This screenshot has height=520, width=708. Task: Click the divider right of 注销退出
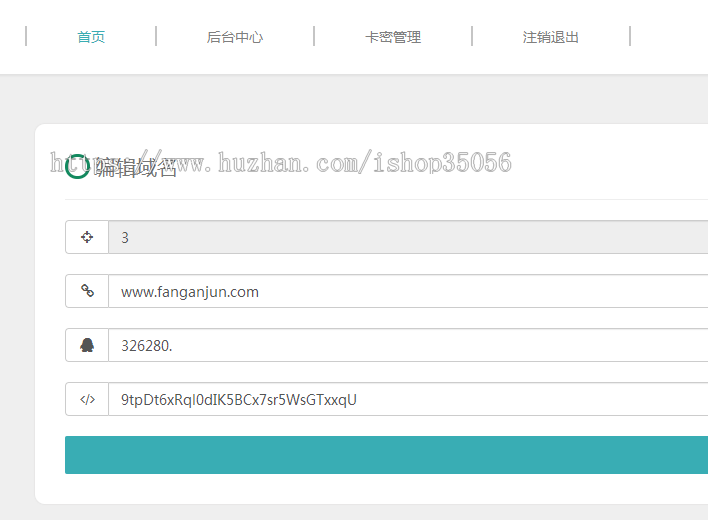630,36
